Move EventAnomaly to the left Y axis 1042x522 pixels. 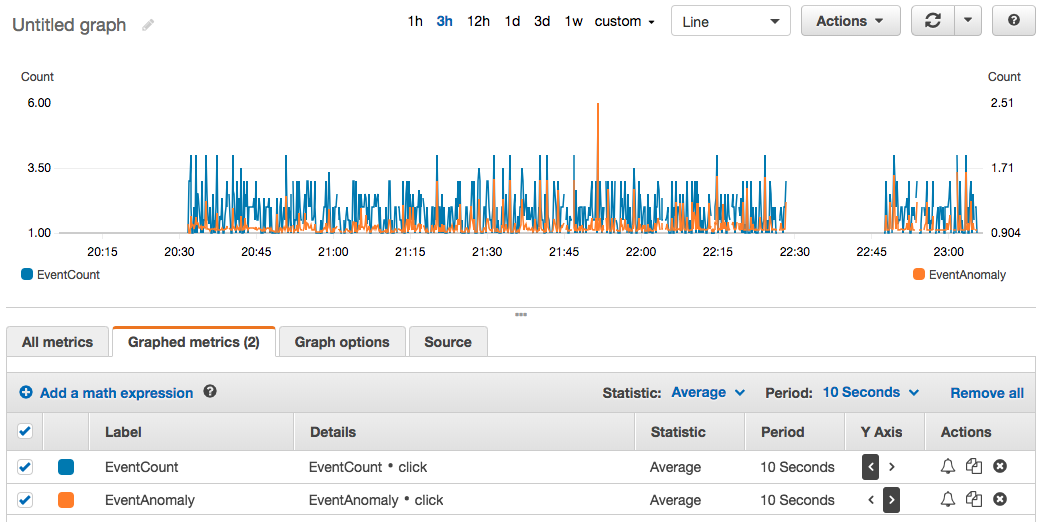coord(871,500)
